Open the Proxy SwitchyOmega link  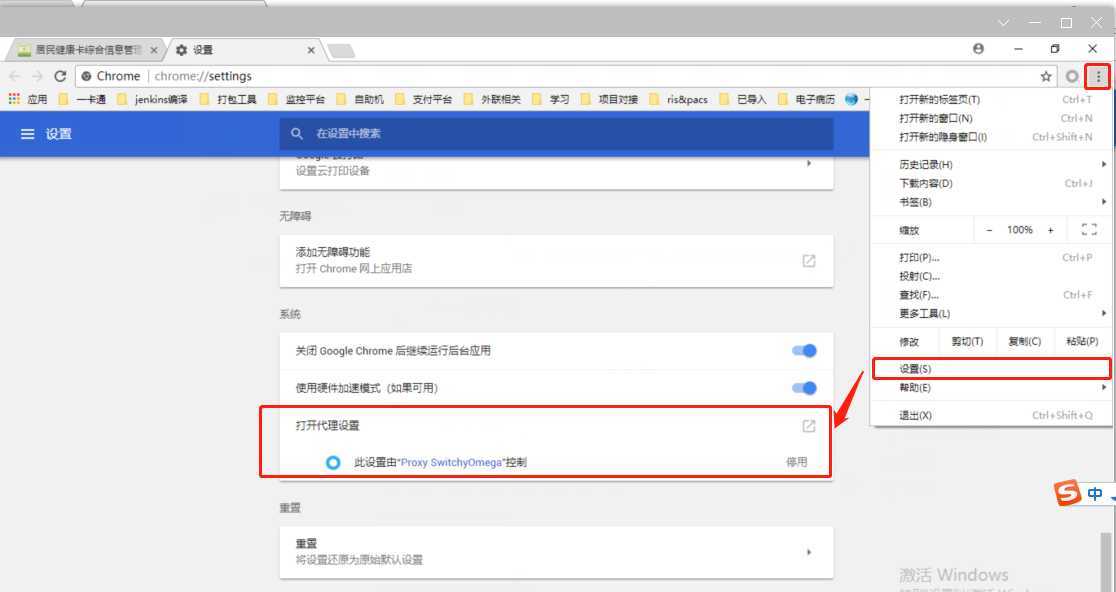click(451, 462)
